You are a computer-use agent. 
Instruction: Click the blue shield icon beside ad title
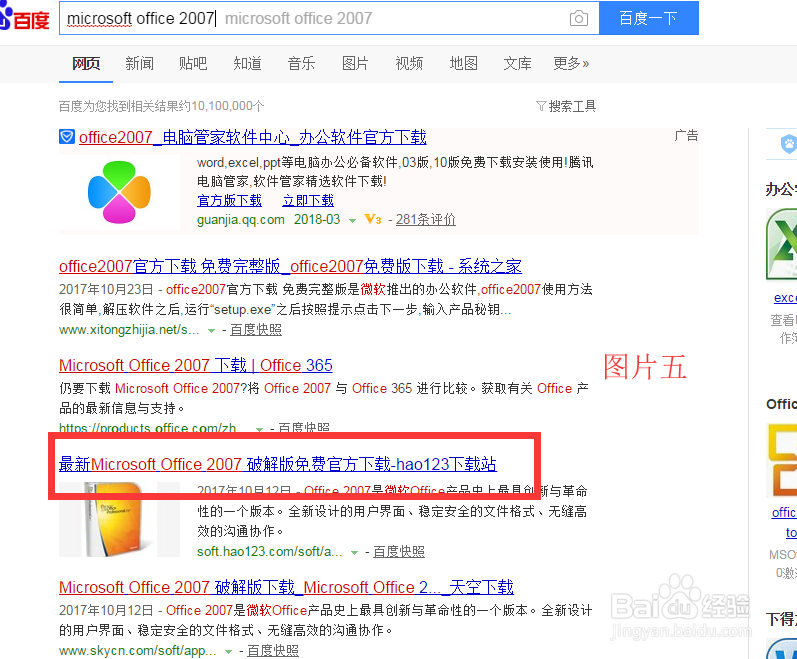[x=67, y=137]
